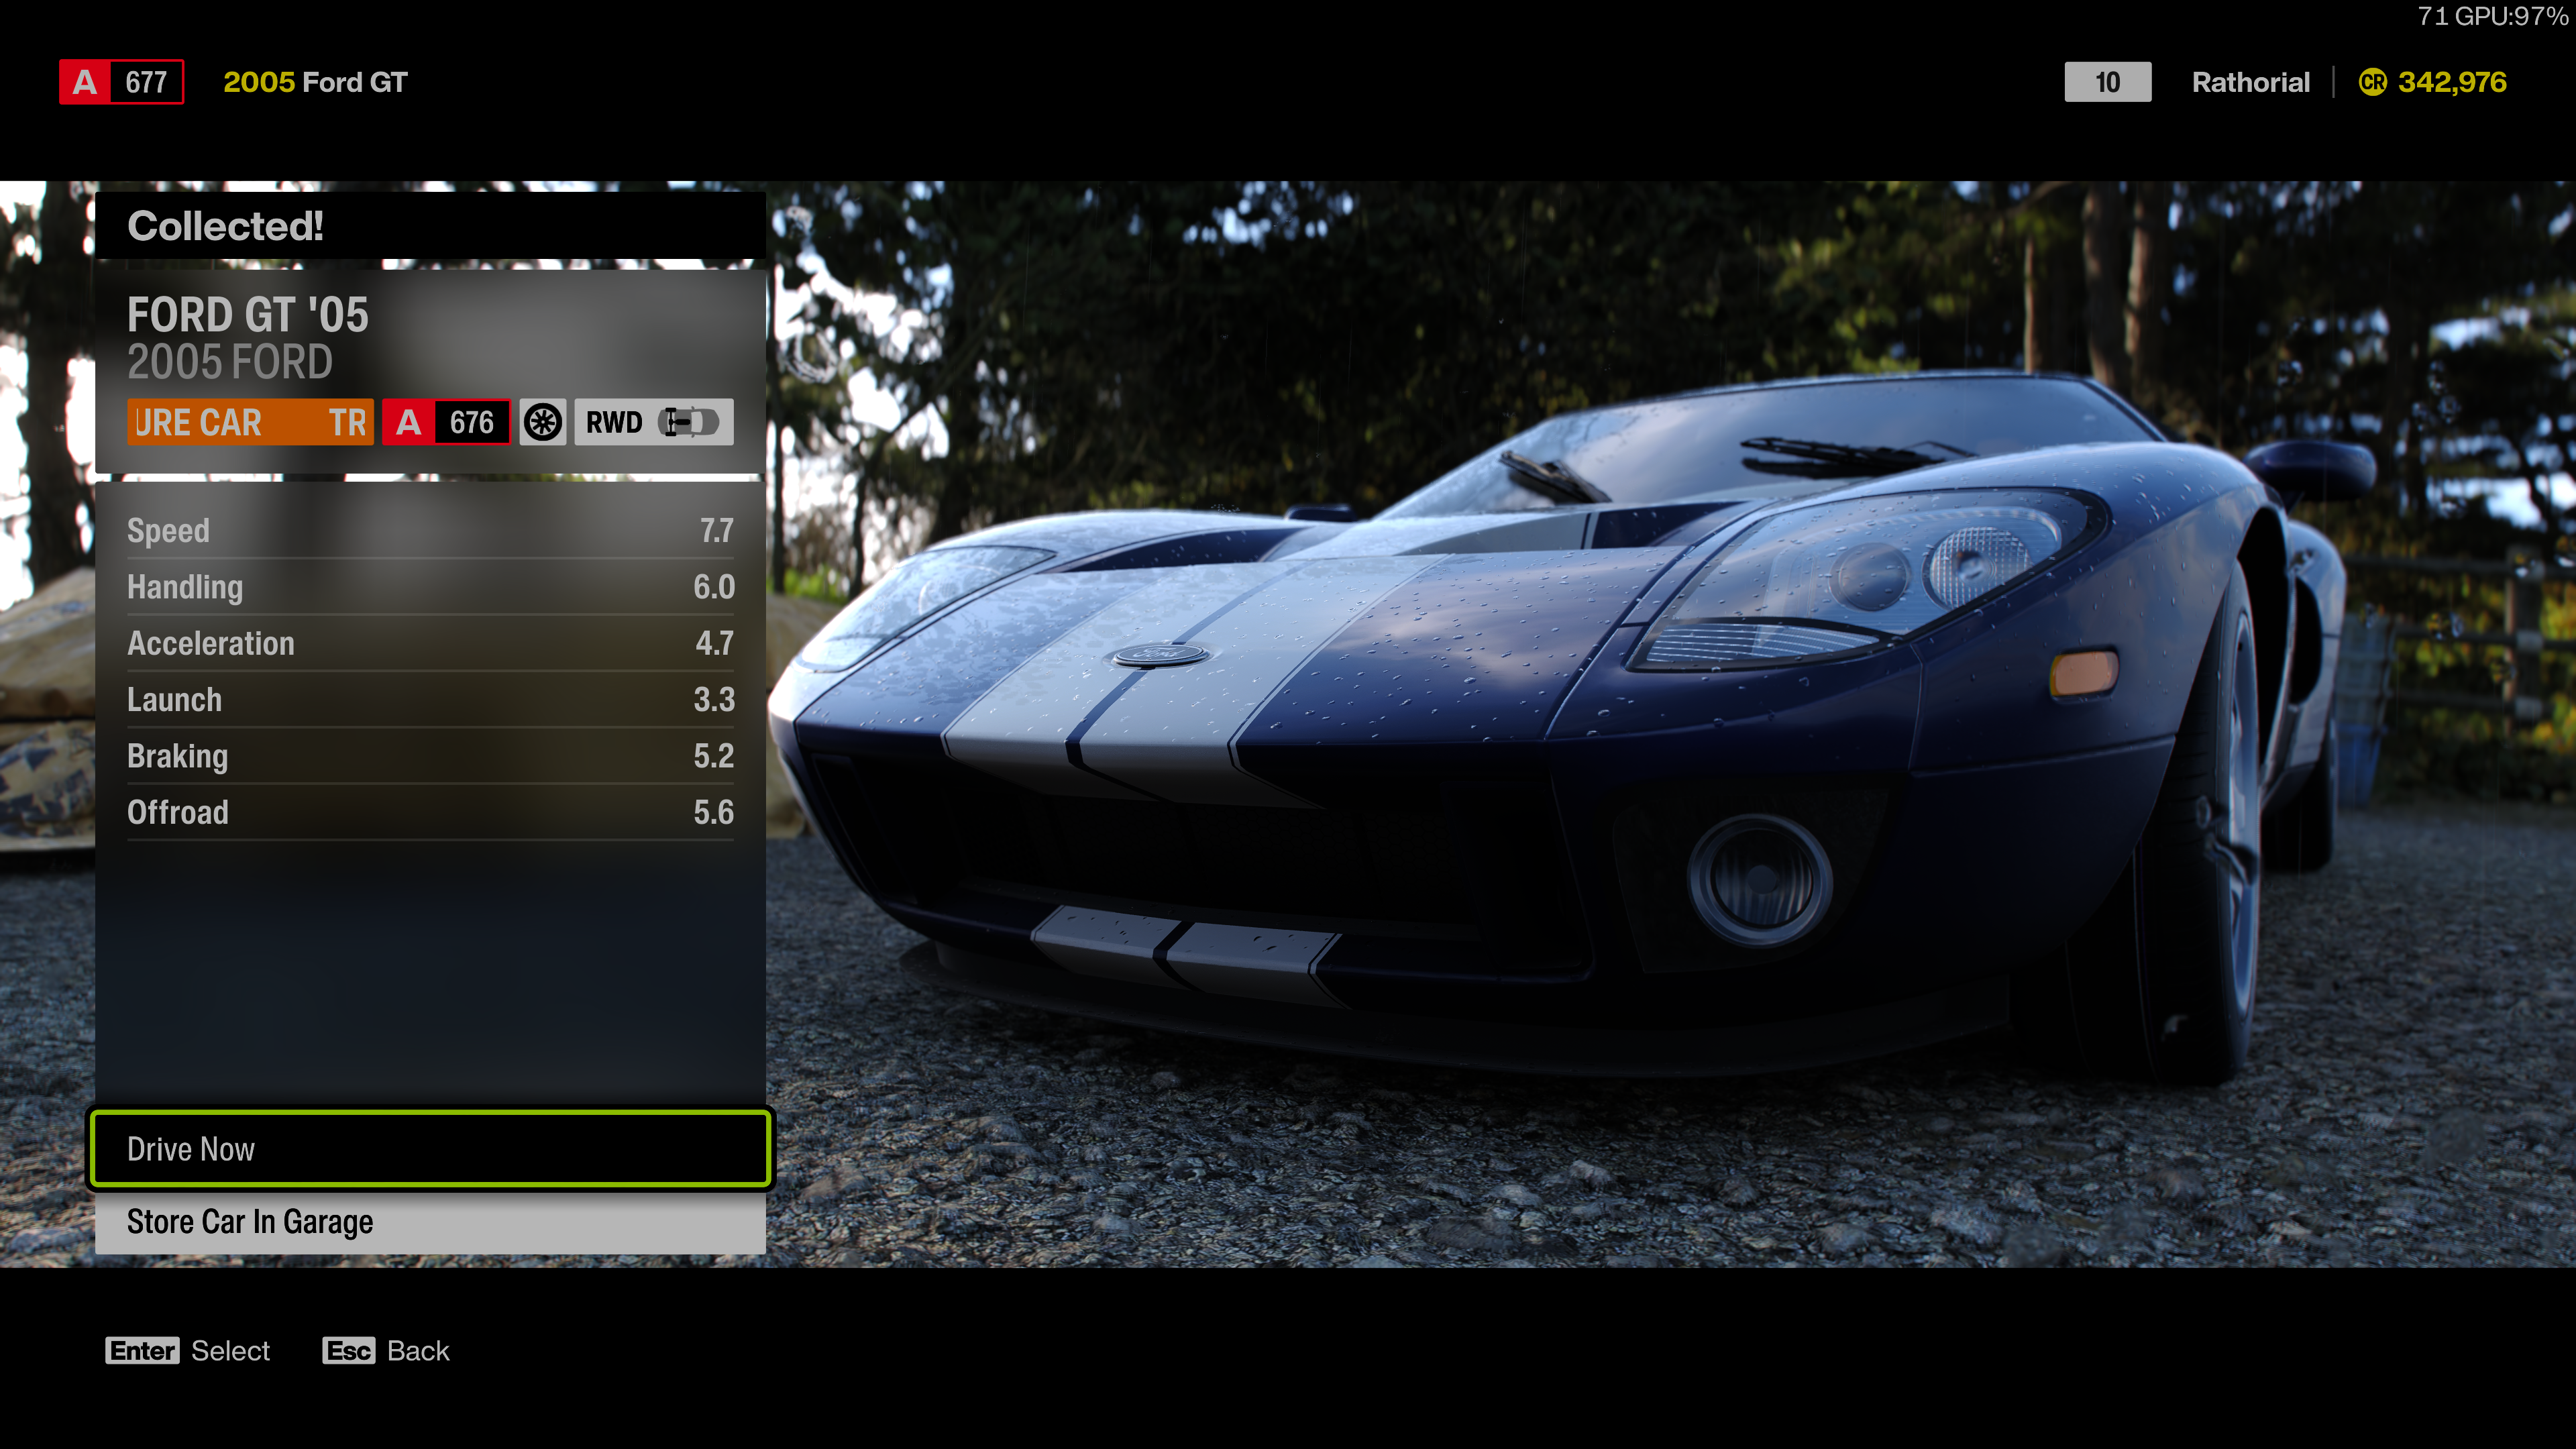Click the 2005 FORD manufacturer line
The width and height of the screenshot is (2576, 1449).
(x=230, y=362)
